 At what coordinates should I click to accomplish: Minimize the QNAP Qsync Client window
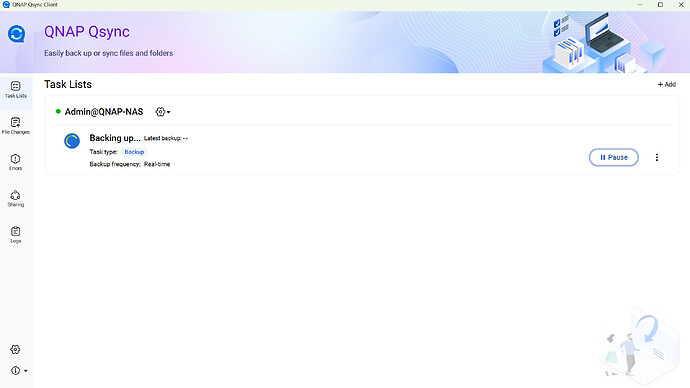[640, 4]
